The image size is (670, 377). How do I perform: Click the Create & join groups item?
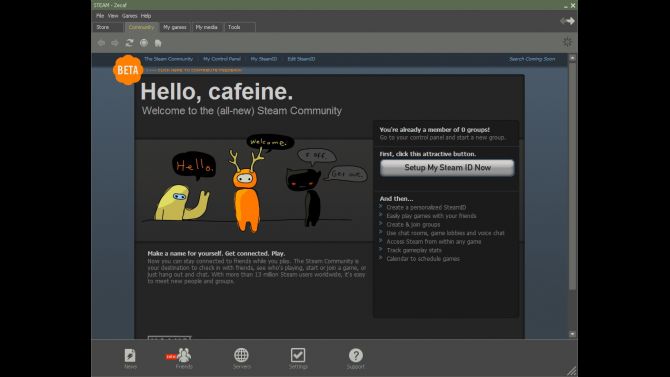pyautogui.click(x=413, y=224)
